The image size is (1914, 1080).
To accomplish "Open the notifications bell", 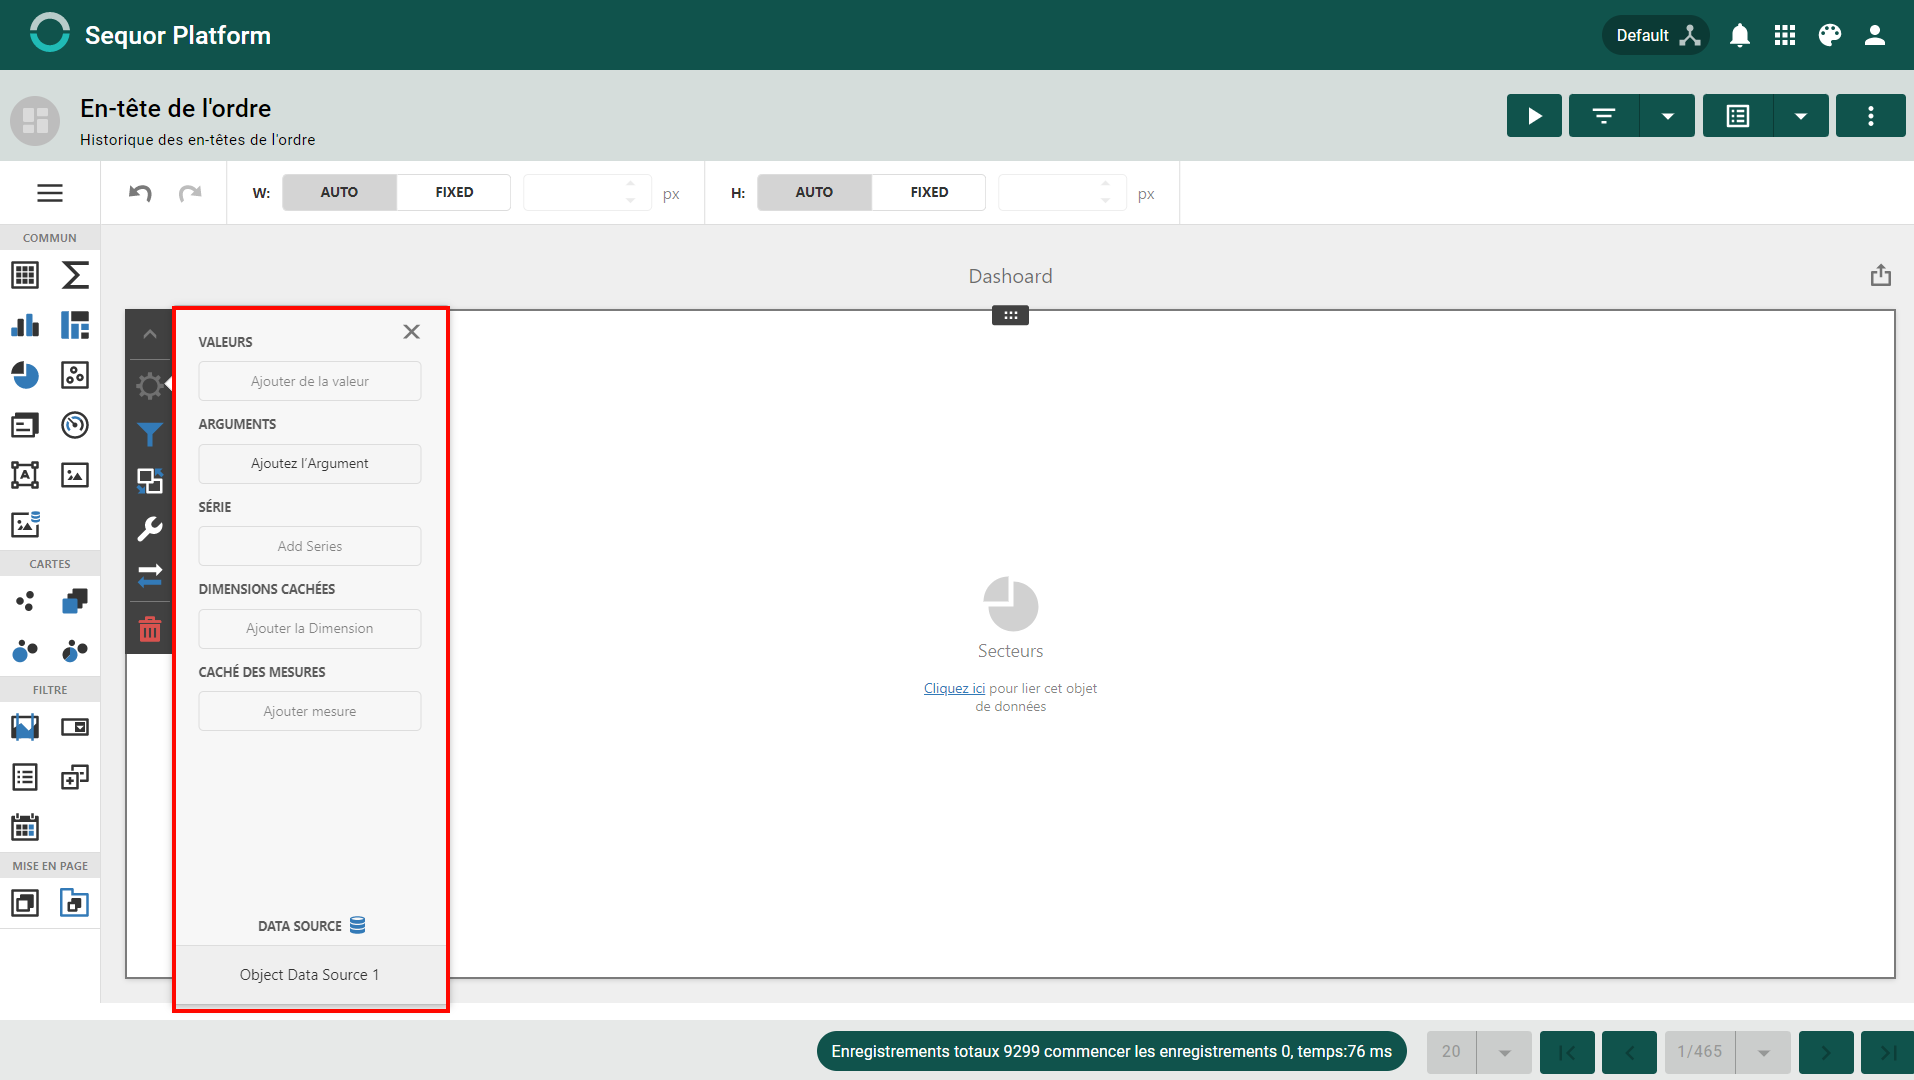I will click(x=1740, y=35).
